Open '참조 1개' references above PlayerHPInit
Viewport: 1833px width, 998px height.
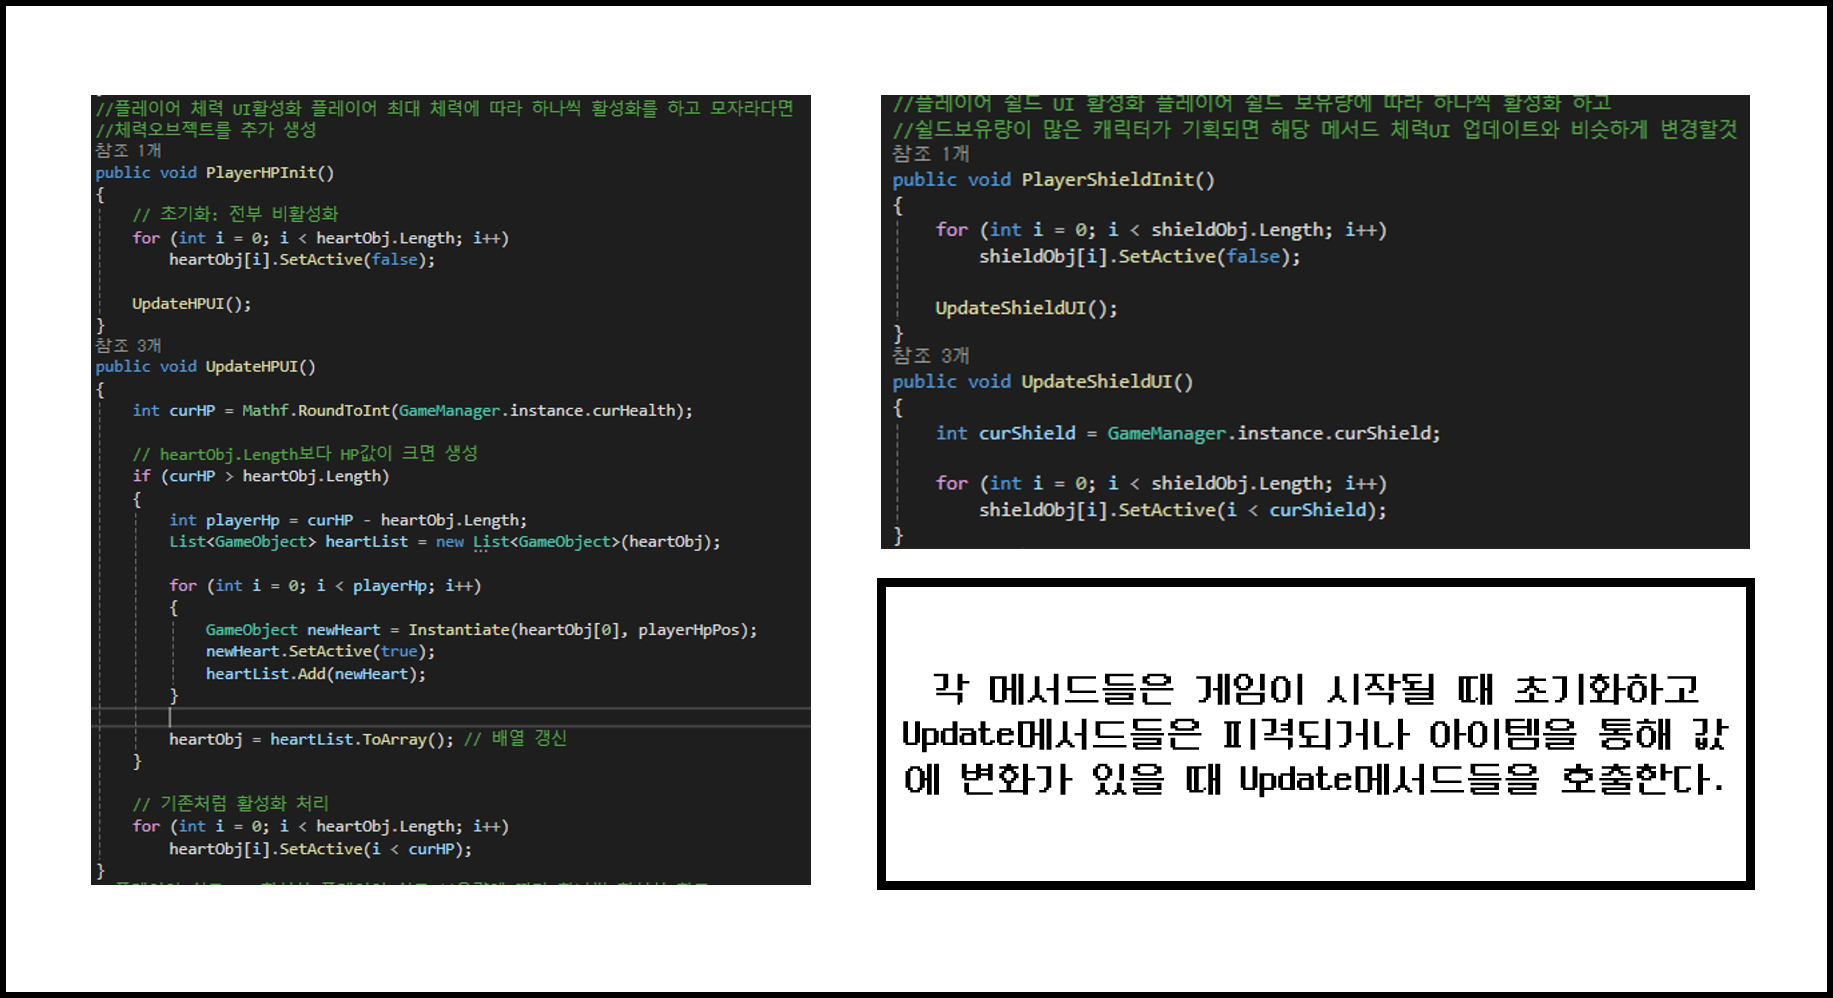pos(128,150)
